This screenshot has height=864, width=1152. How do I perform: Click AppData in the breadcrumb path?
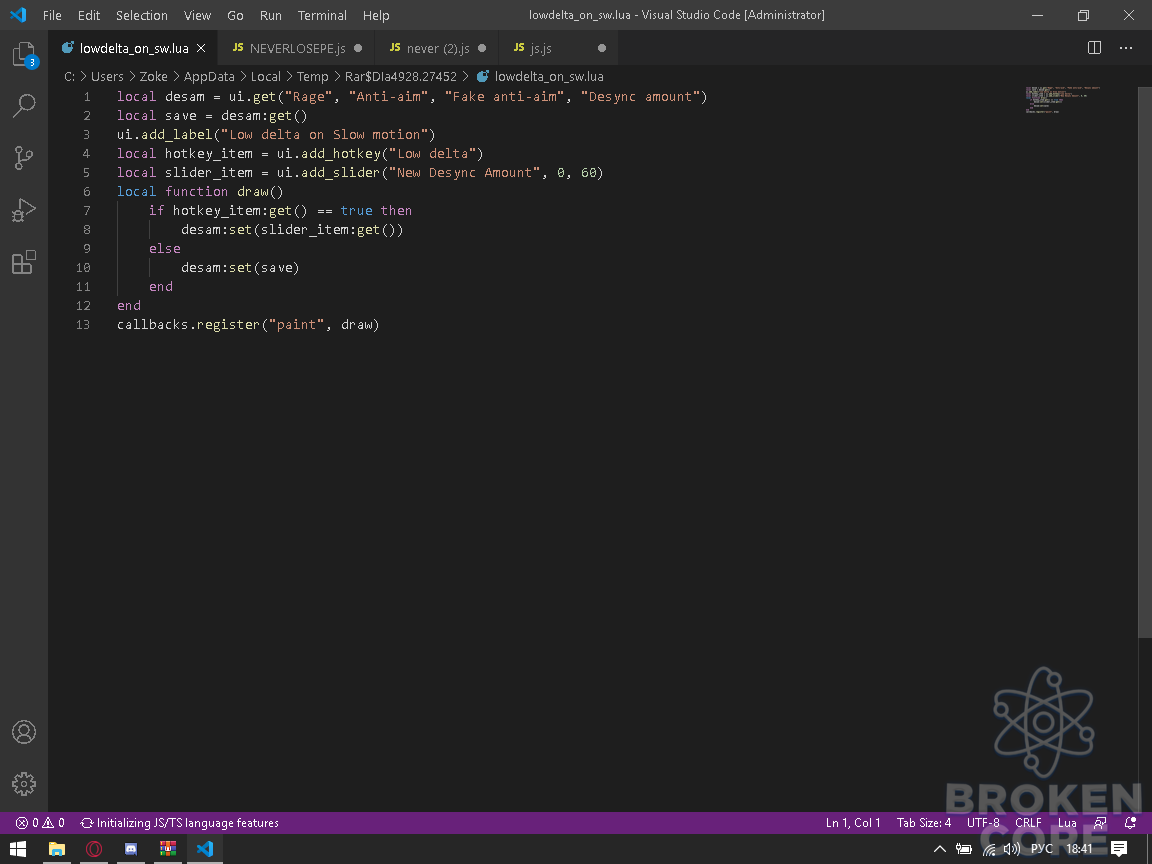pyautogui.click(x=209, y=76)
